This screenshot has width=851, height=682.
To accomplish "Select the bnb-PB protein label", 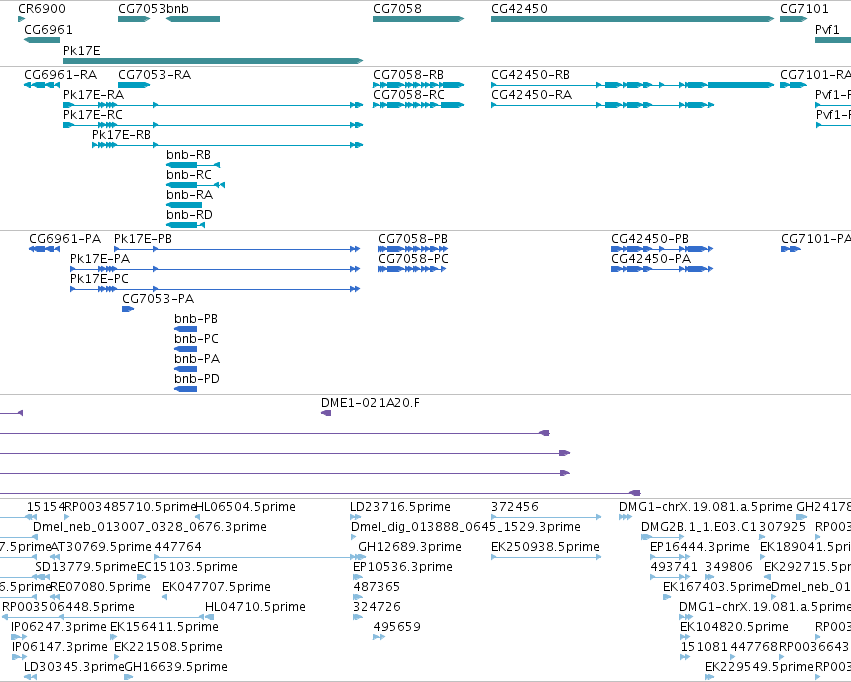I will click(x=196, y=319).
